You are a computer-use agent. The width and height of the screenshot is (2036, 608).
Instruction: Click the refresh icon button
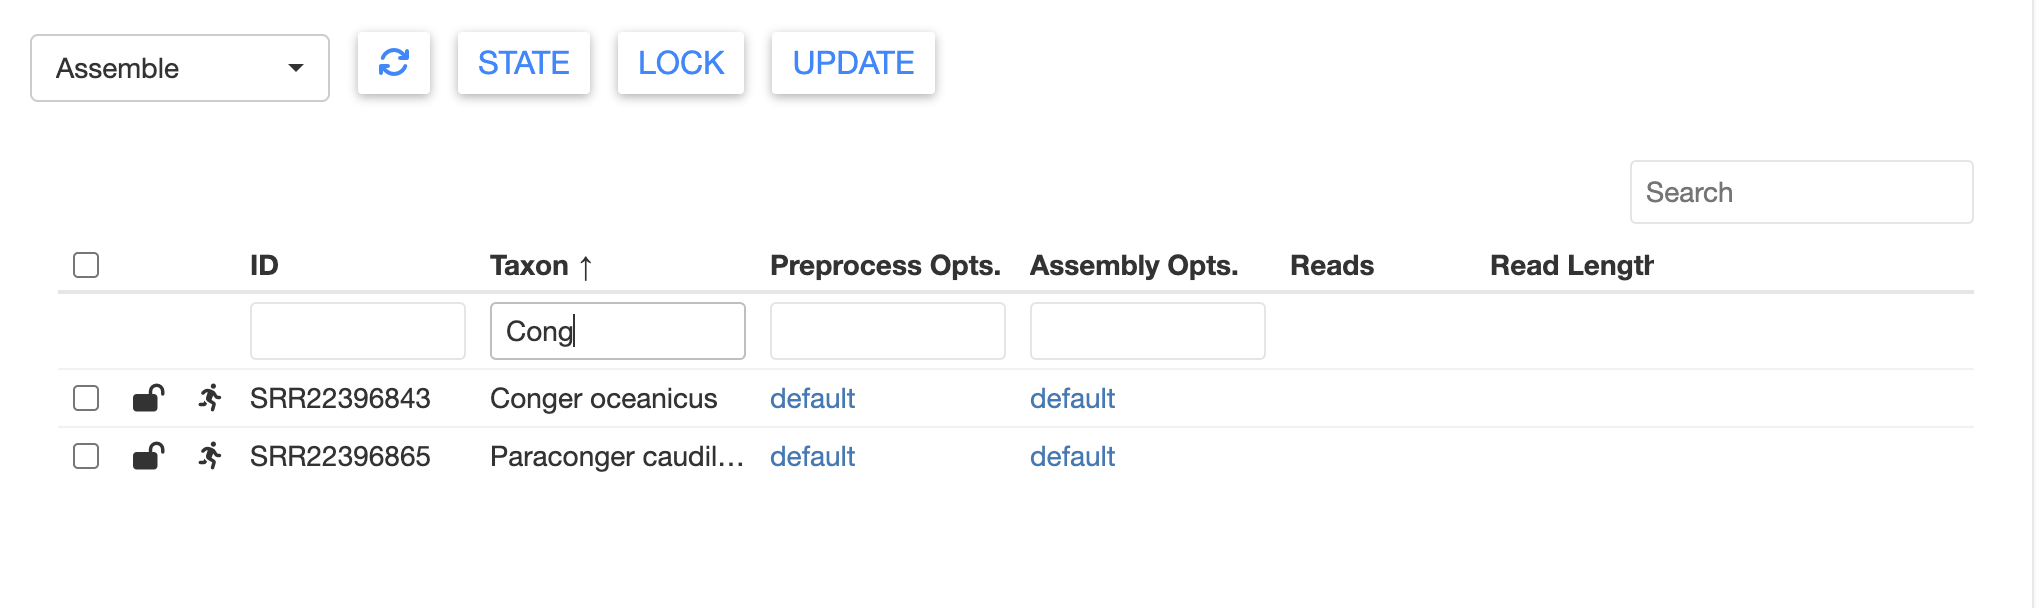click(394, 63)
